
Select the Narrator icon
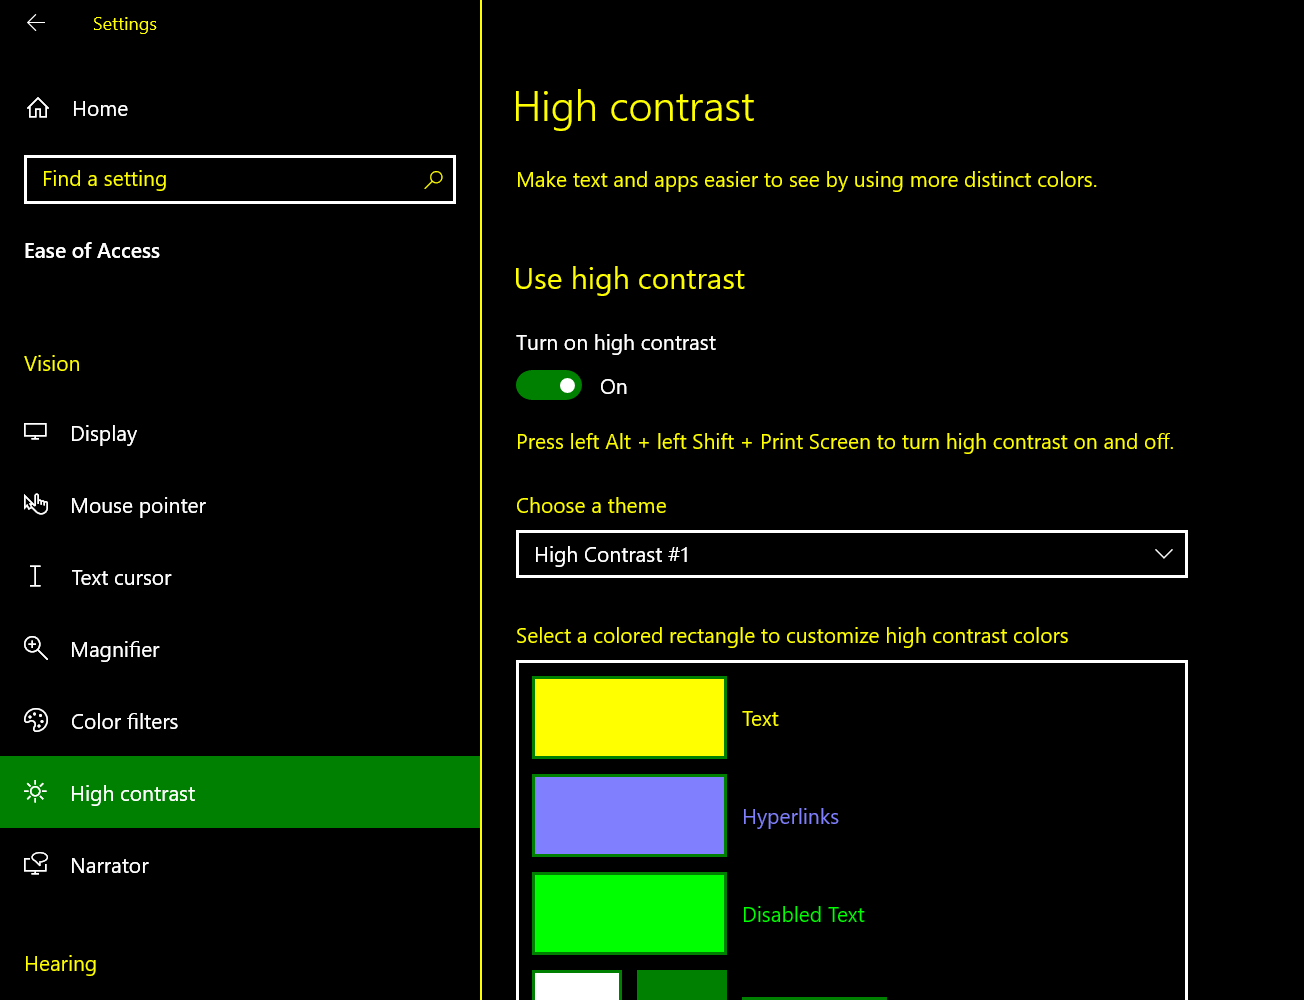[x=36, y=864]
